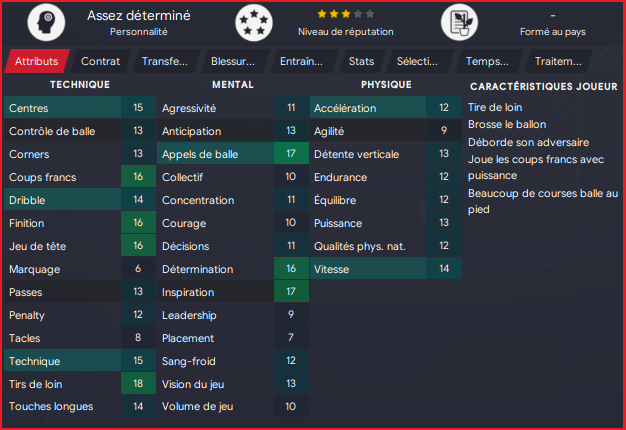Click the 'Tire de loin' player trait
The width and height of the screenshot is (626, 430).
tap(494, 107)
